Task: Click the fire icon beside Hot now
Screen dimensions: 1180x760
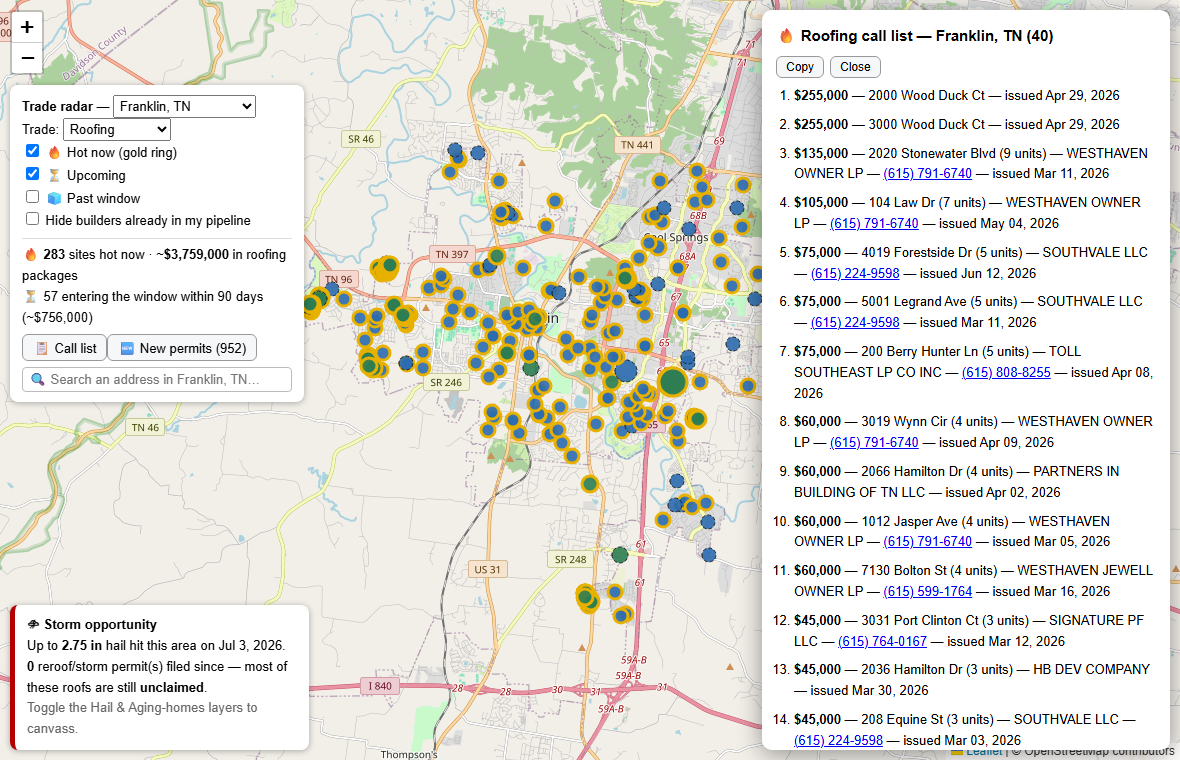Action: (54, 153)
